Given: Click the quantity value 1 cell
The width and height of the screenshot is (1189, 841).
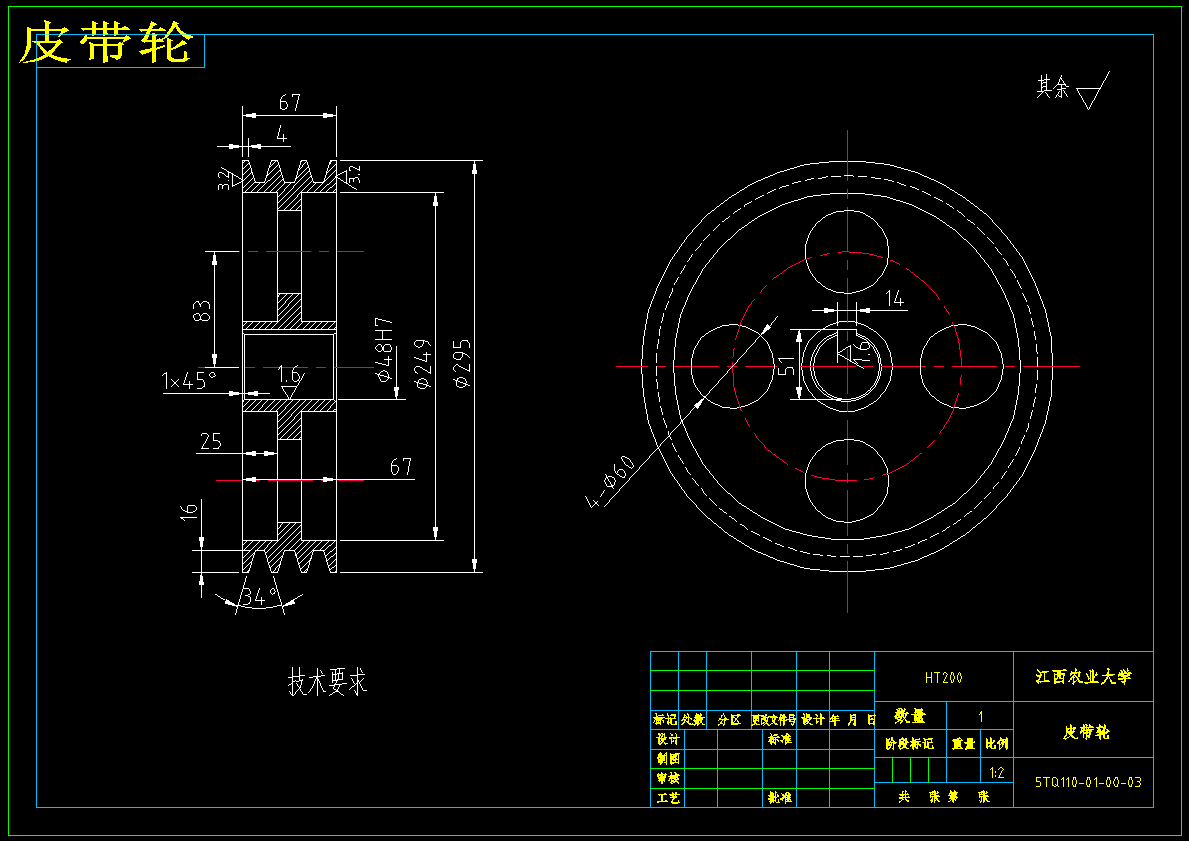Looking at the screenshot, I should (x=980, y=716).
